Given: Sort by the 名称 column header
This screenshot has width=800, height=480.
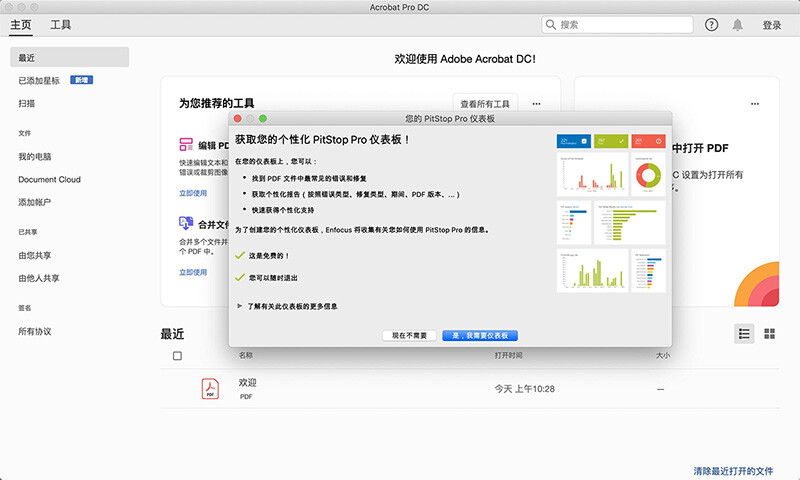Looking at the screenshot, I should [x=245, y=355].
